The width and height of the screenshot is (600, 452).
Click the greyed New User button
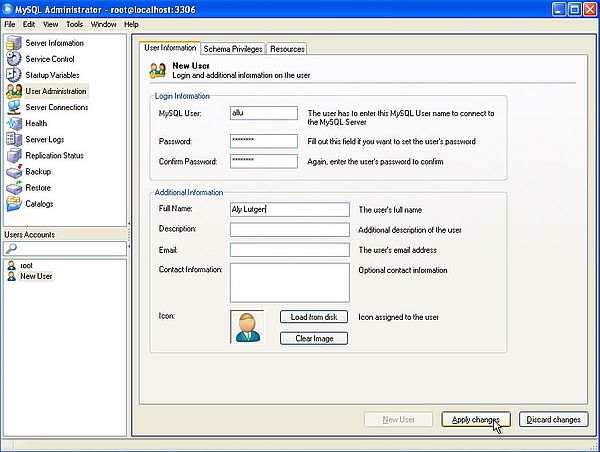point(398,419)
